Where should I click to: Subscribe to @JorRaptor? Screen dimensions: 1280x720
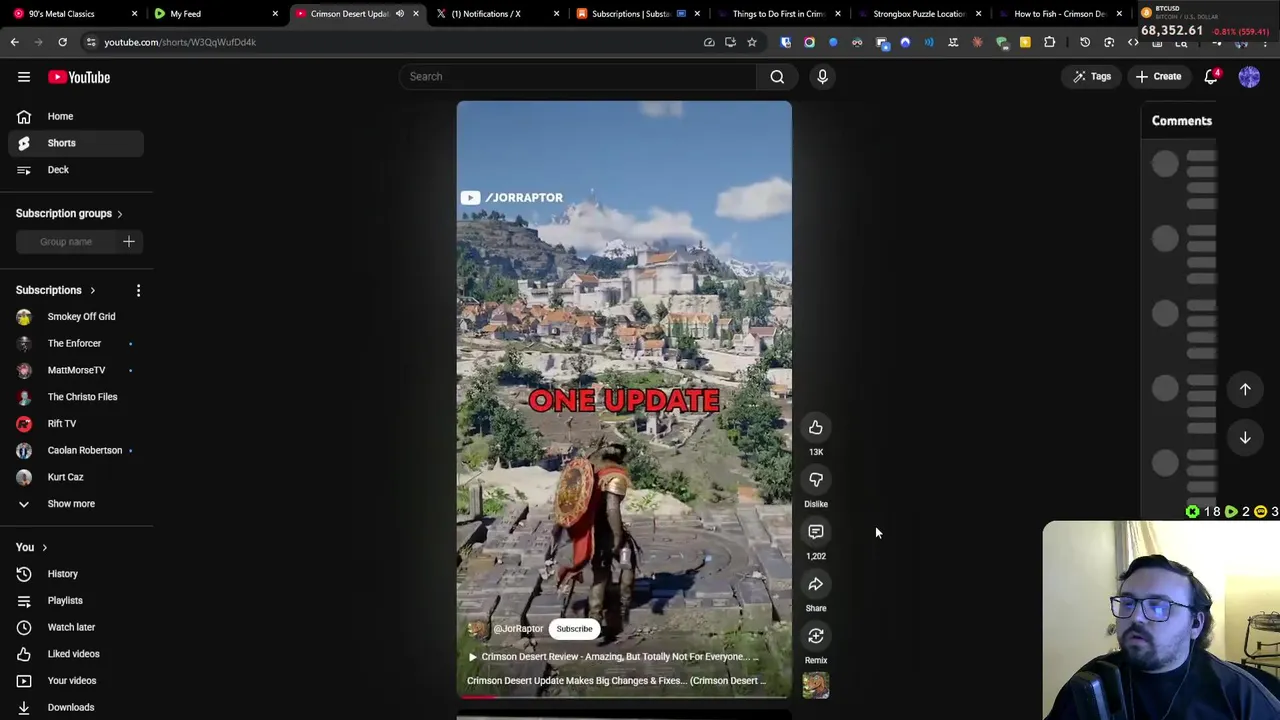(x=574, y=629)
